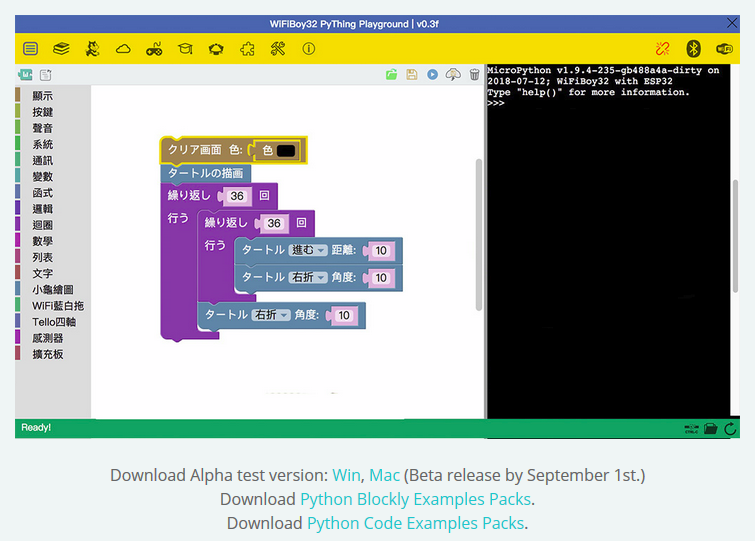This screenshot has width=755, height=541.
Task: Select the 變數 block category
Action: (43, 177)
